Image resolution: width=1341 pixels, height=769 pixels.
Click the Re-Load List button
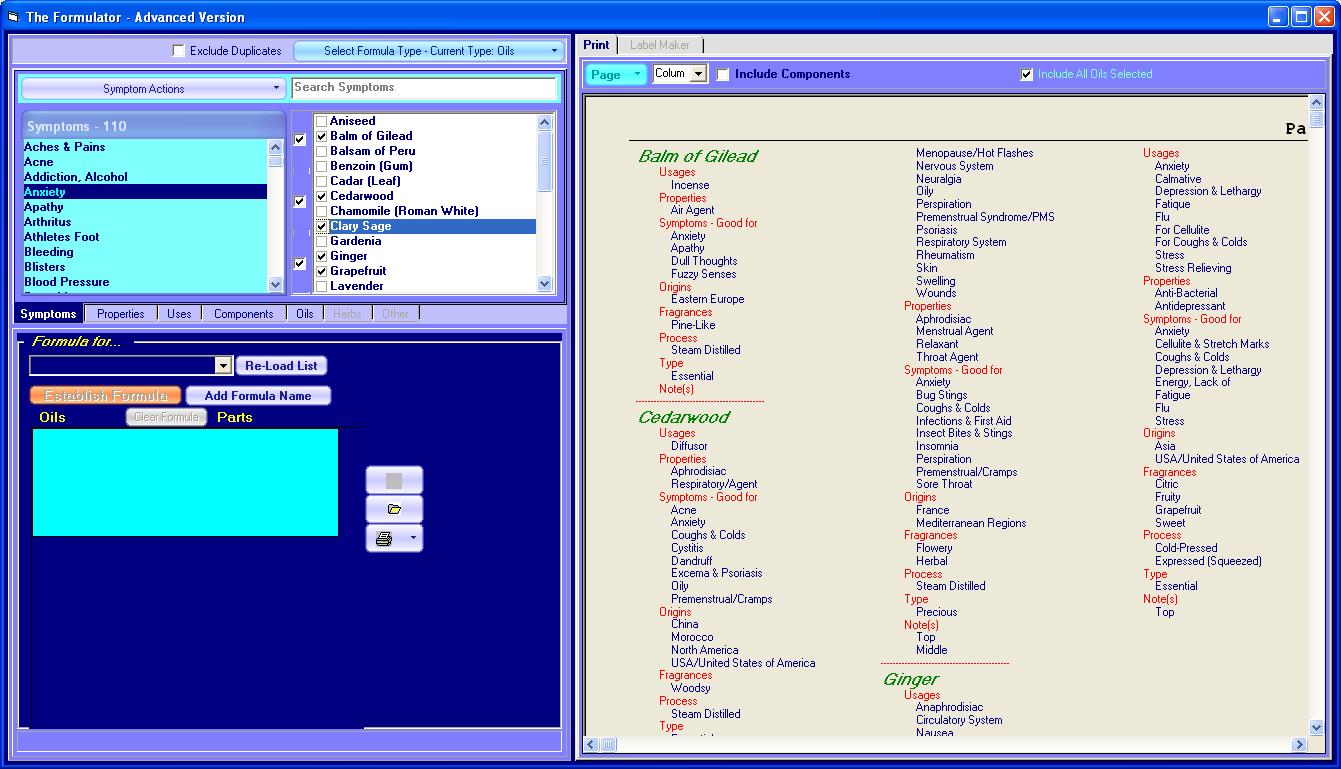(281, 365)
